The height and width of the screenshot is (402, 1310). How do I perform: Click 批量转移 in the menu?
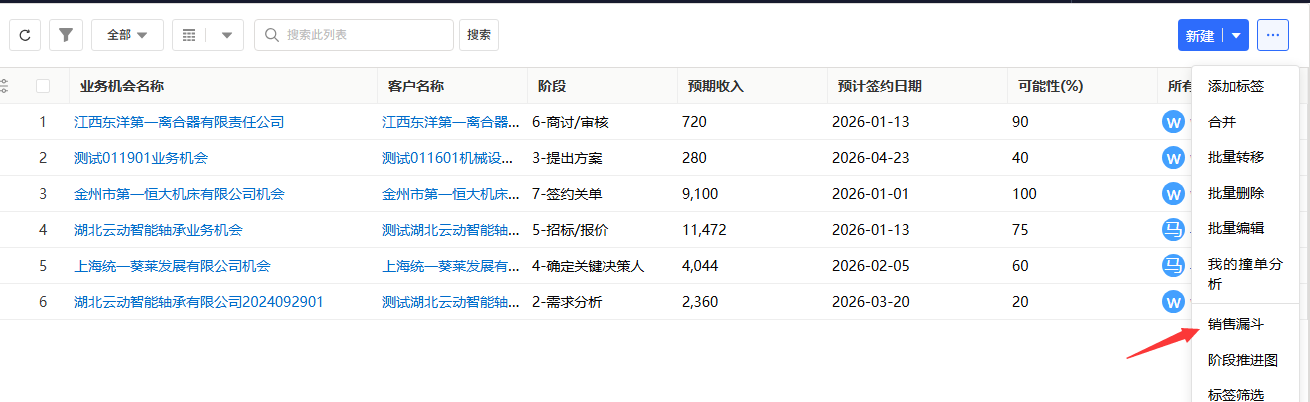(1236, 157)
